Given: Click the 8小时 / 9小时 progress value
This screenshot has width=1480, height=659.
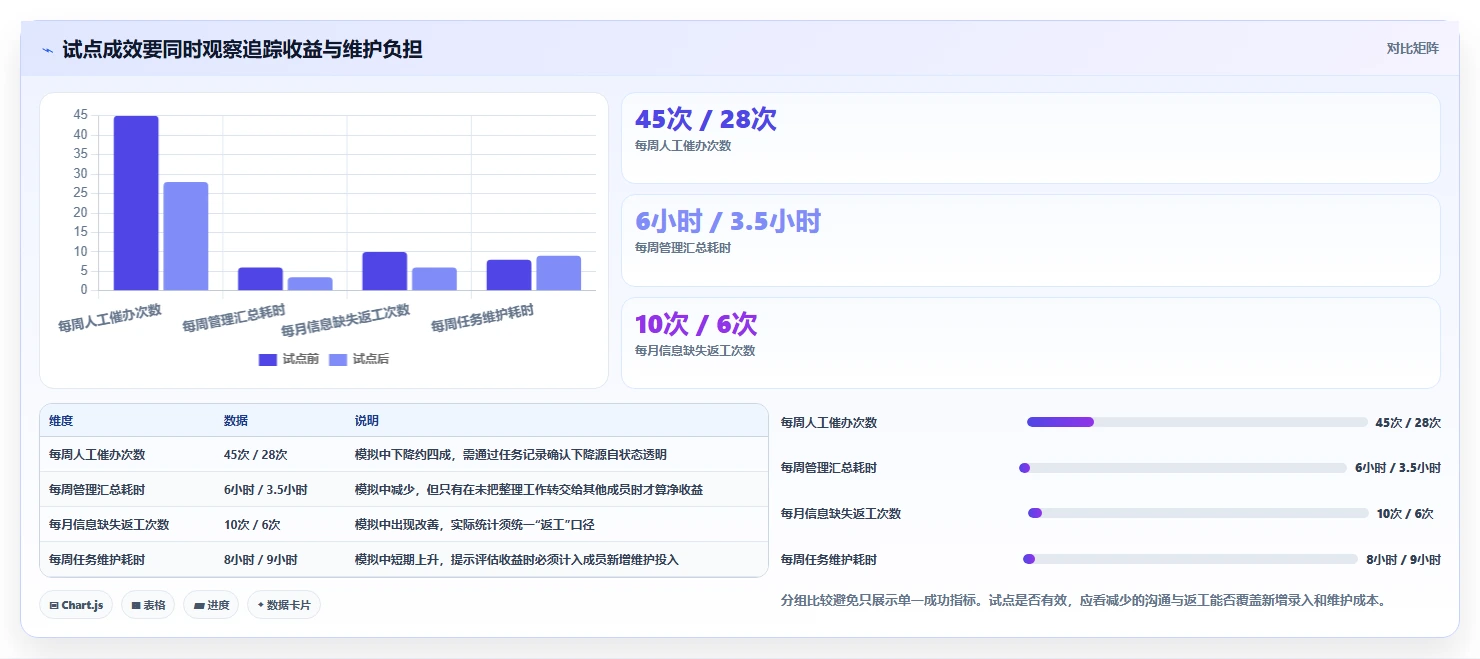Looking at the screenshot, I should pyautogui.click(x=1404, y=560).
